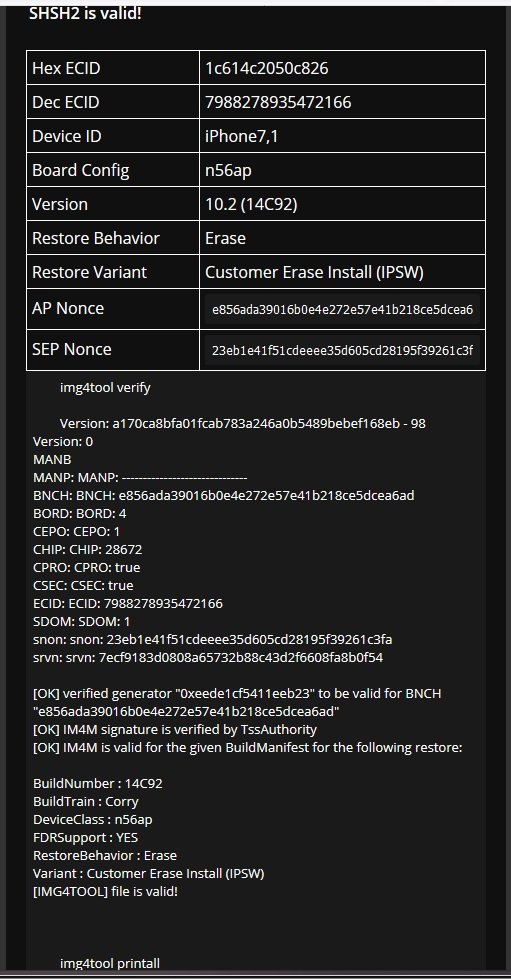
Task: Click the 'SHSH2 is valid!' heading
Action: tap(86, 13)
